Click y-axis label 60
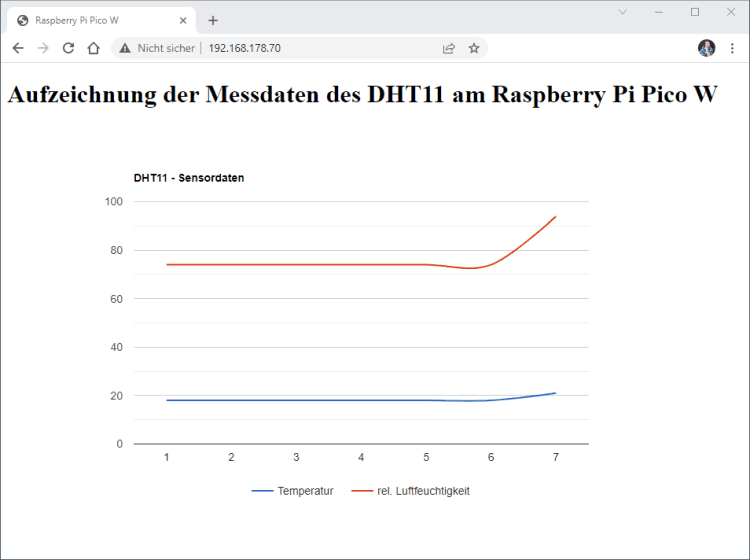 click(x=117, y=299)
